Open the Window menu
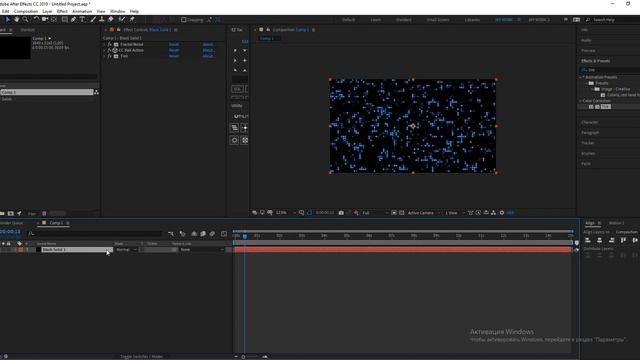640x360 pixels. [x=118, y=11]
